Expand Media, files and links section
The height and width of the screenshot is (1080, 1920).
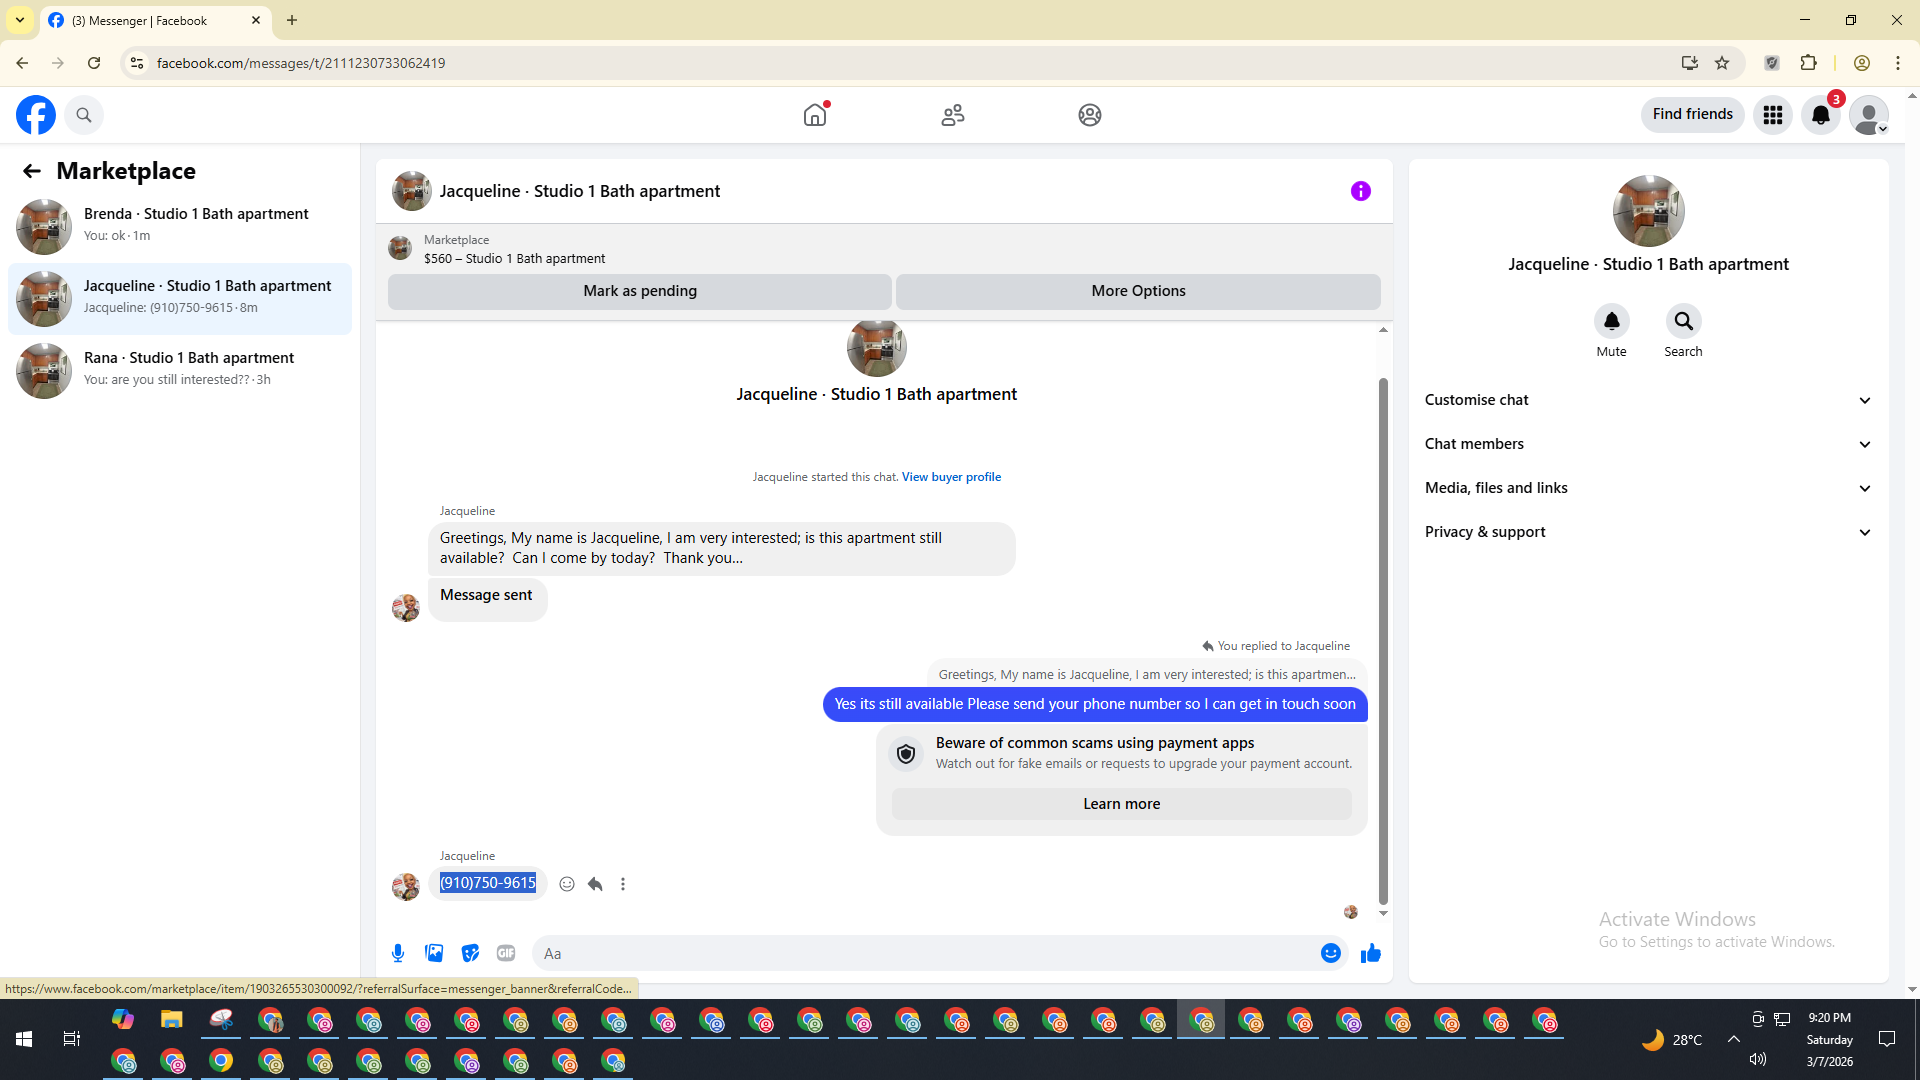1648,488
